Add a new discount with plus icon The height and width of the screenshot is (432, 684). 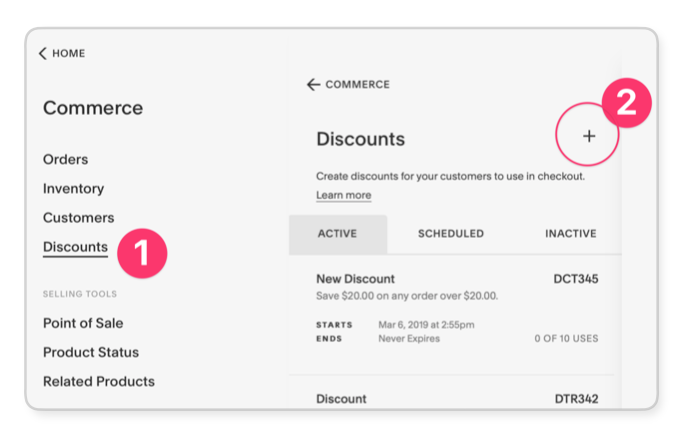(589, 136)
